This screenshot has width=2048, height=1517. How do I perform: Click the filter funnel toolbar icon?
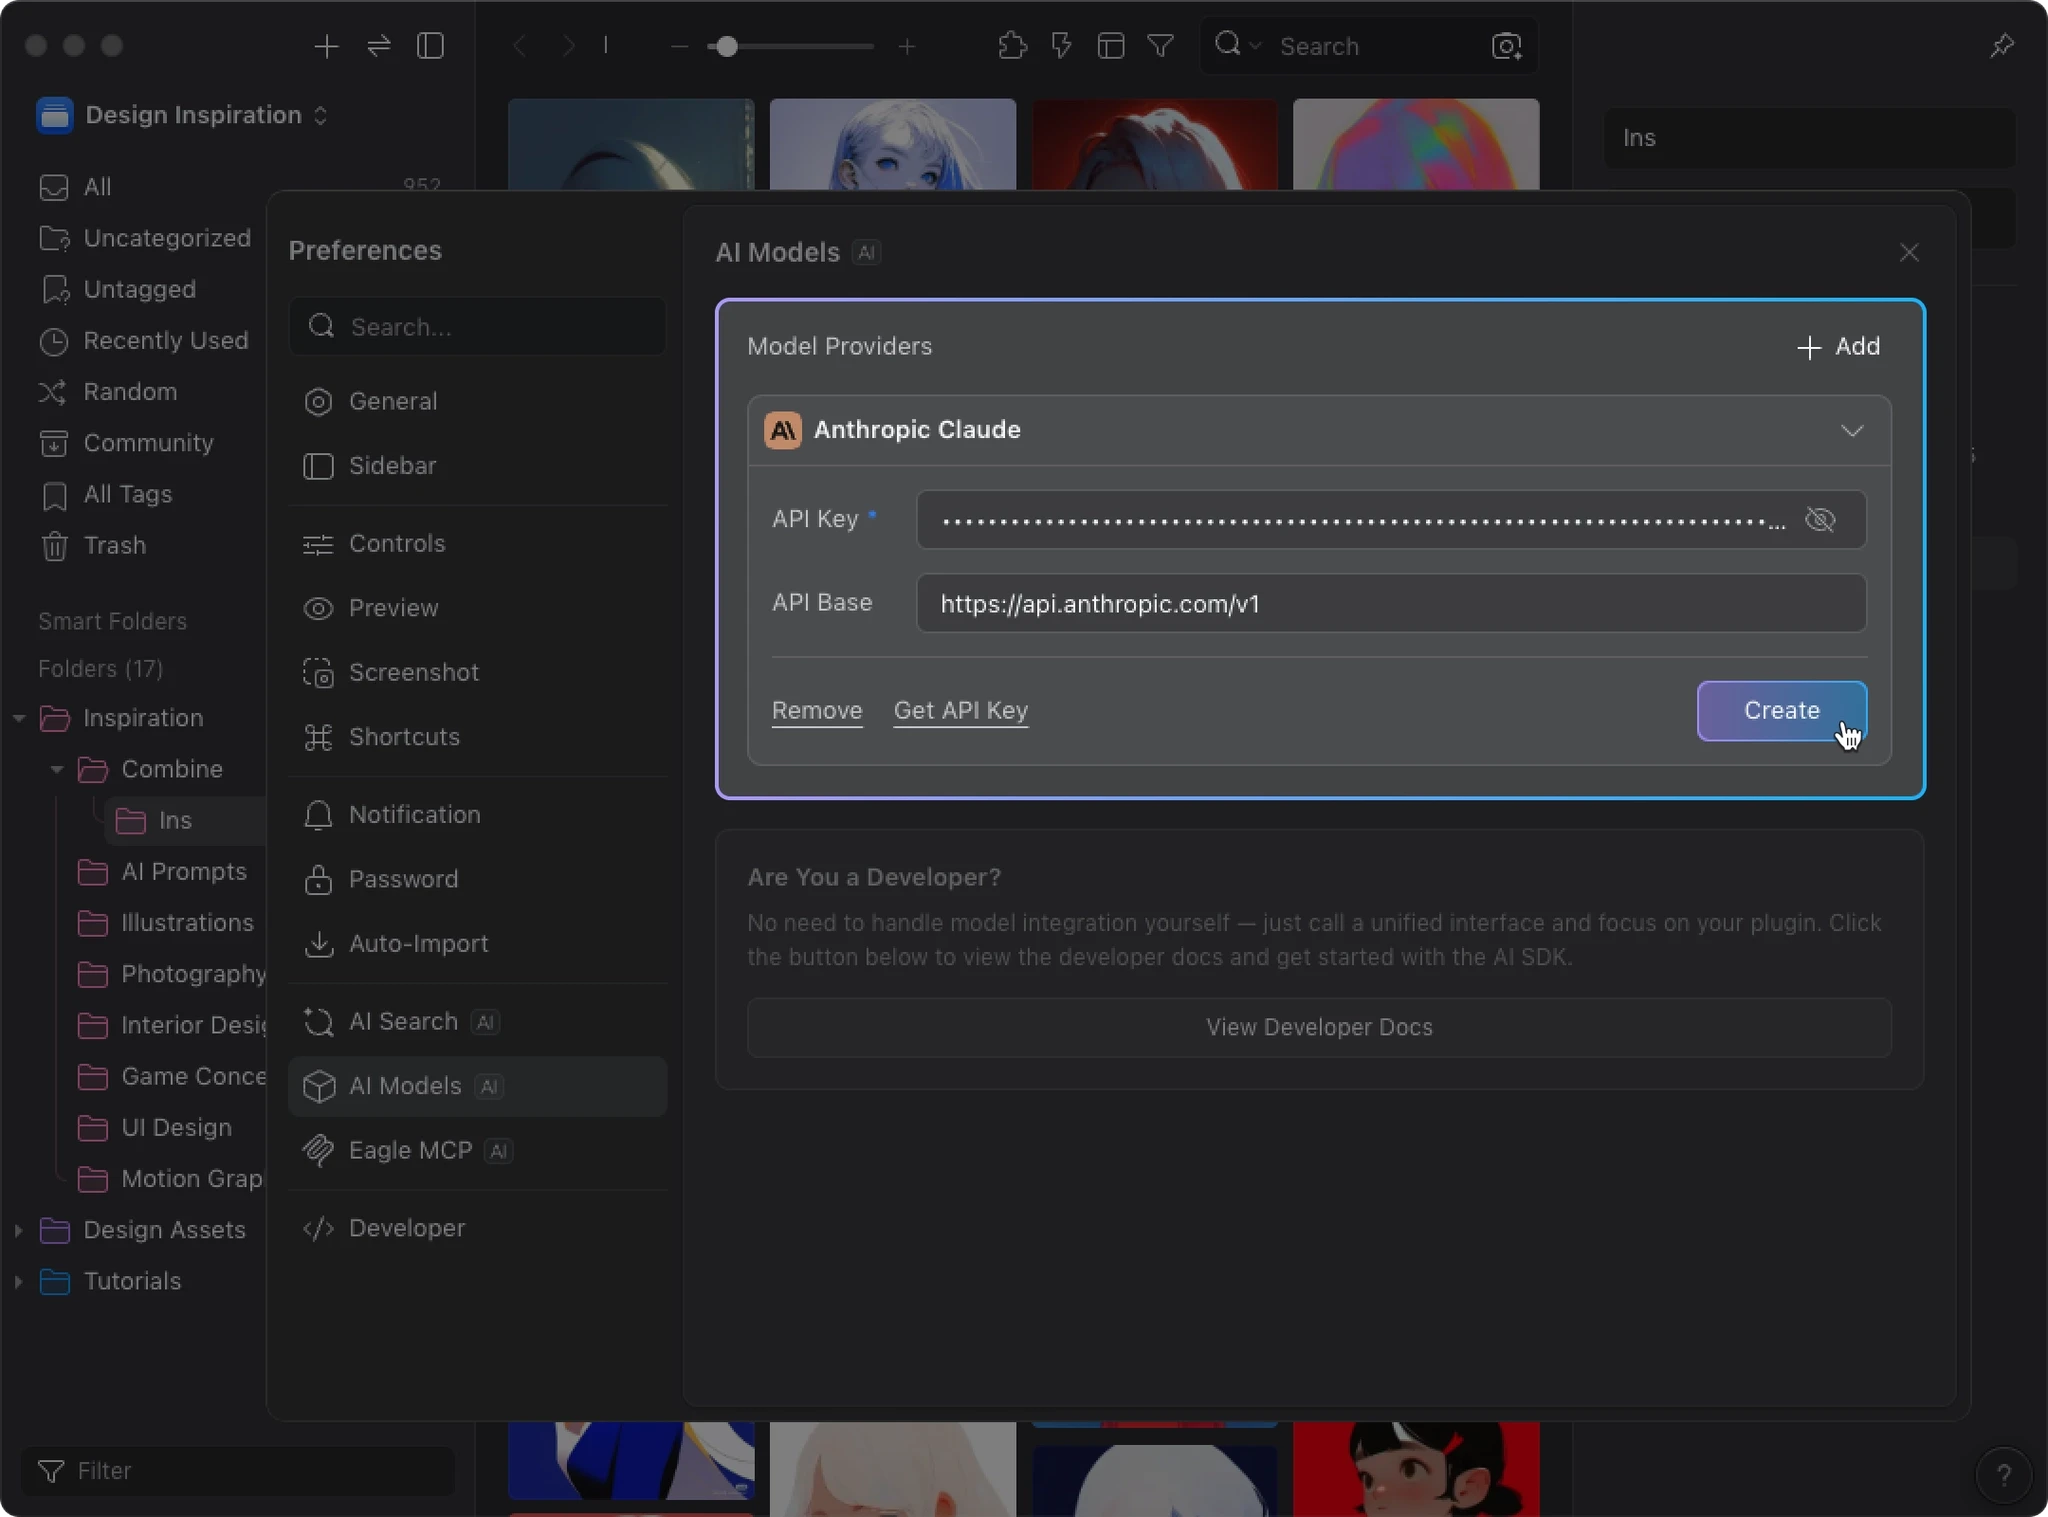pos(1160,46)
